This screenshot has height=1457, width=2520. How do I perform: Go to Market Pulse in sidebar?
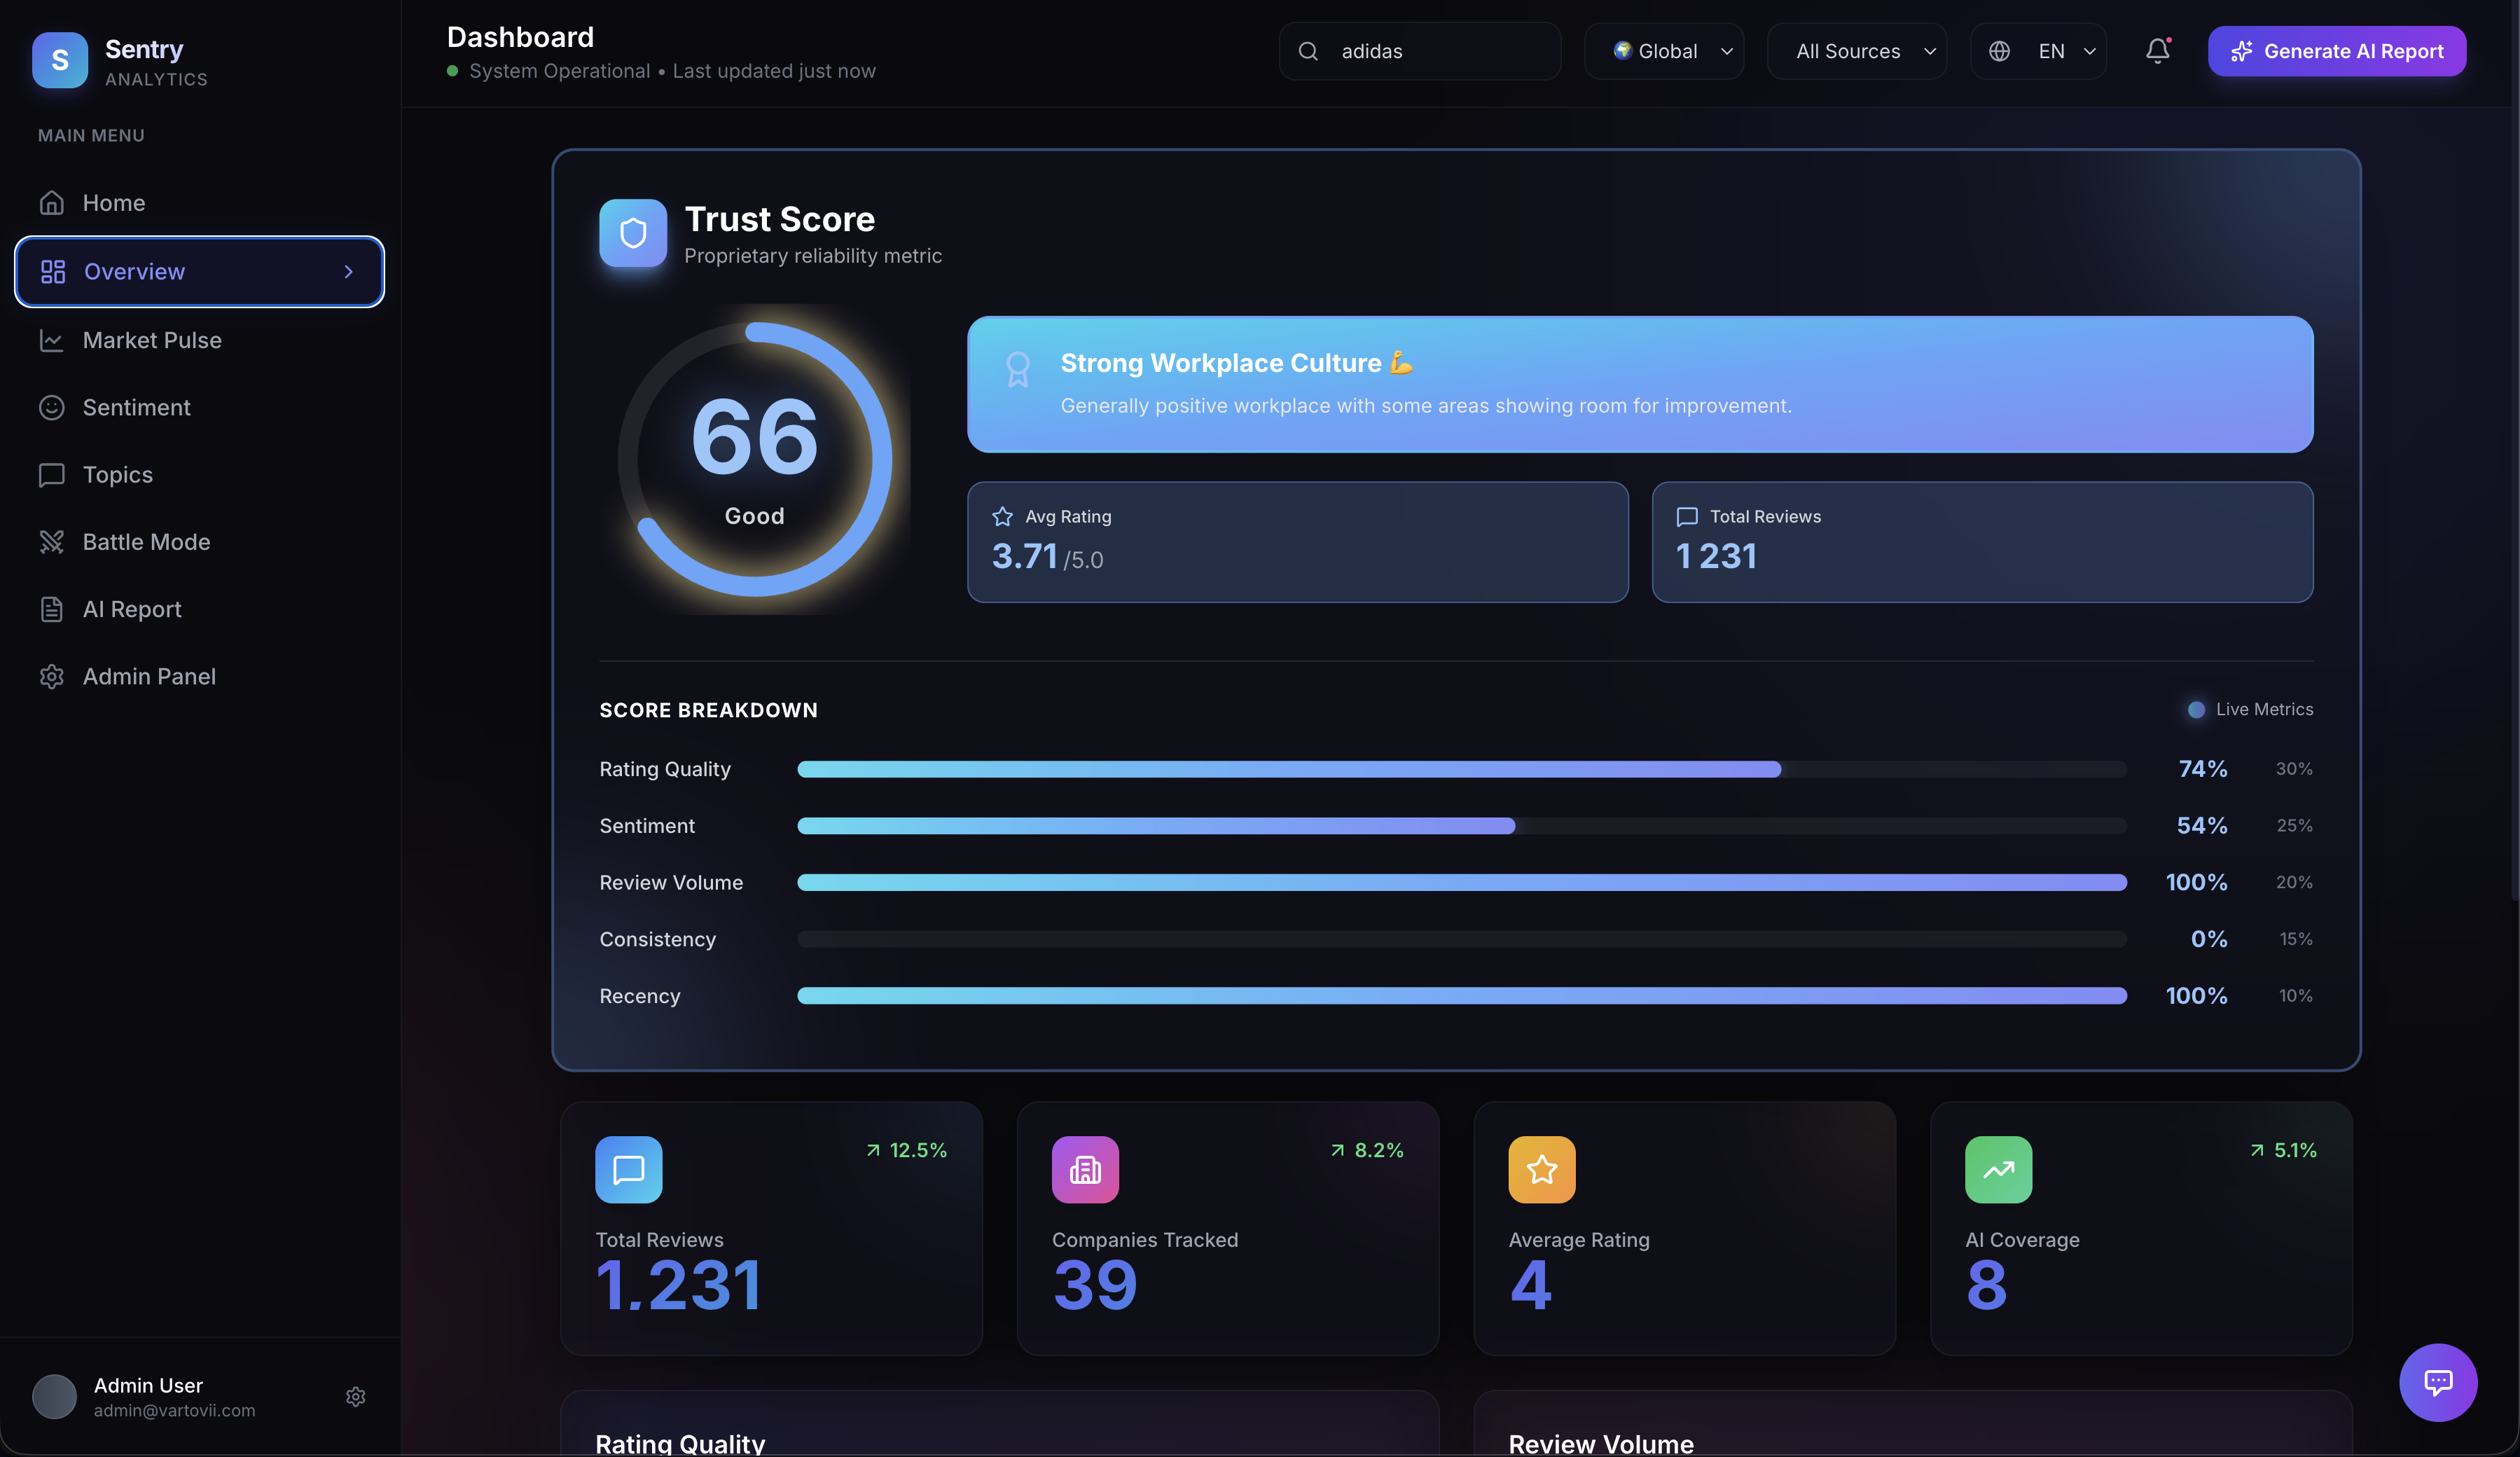tap(152, 340)
